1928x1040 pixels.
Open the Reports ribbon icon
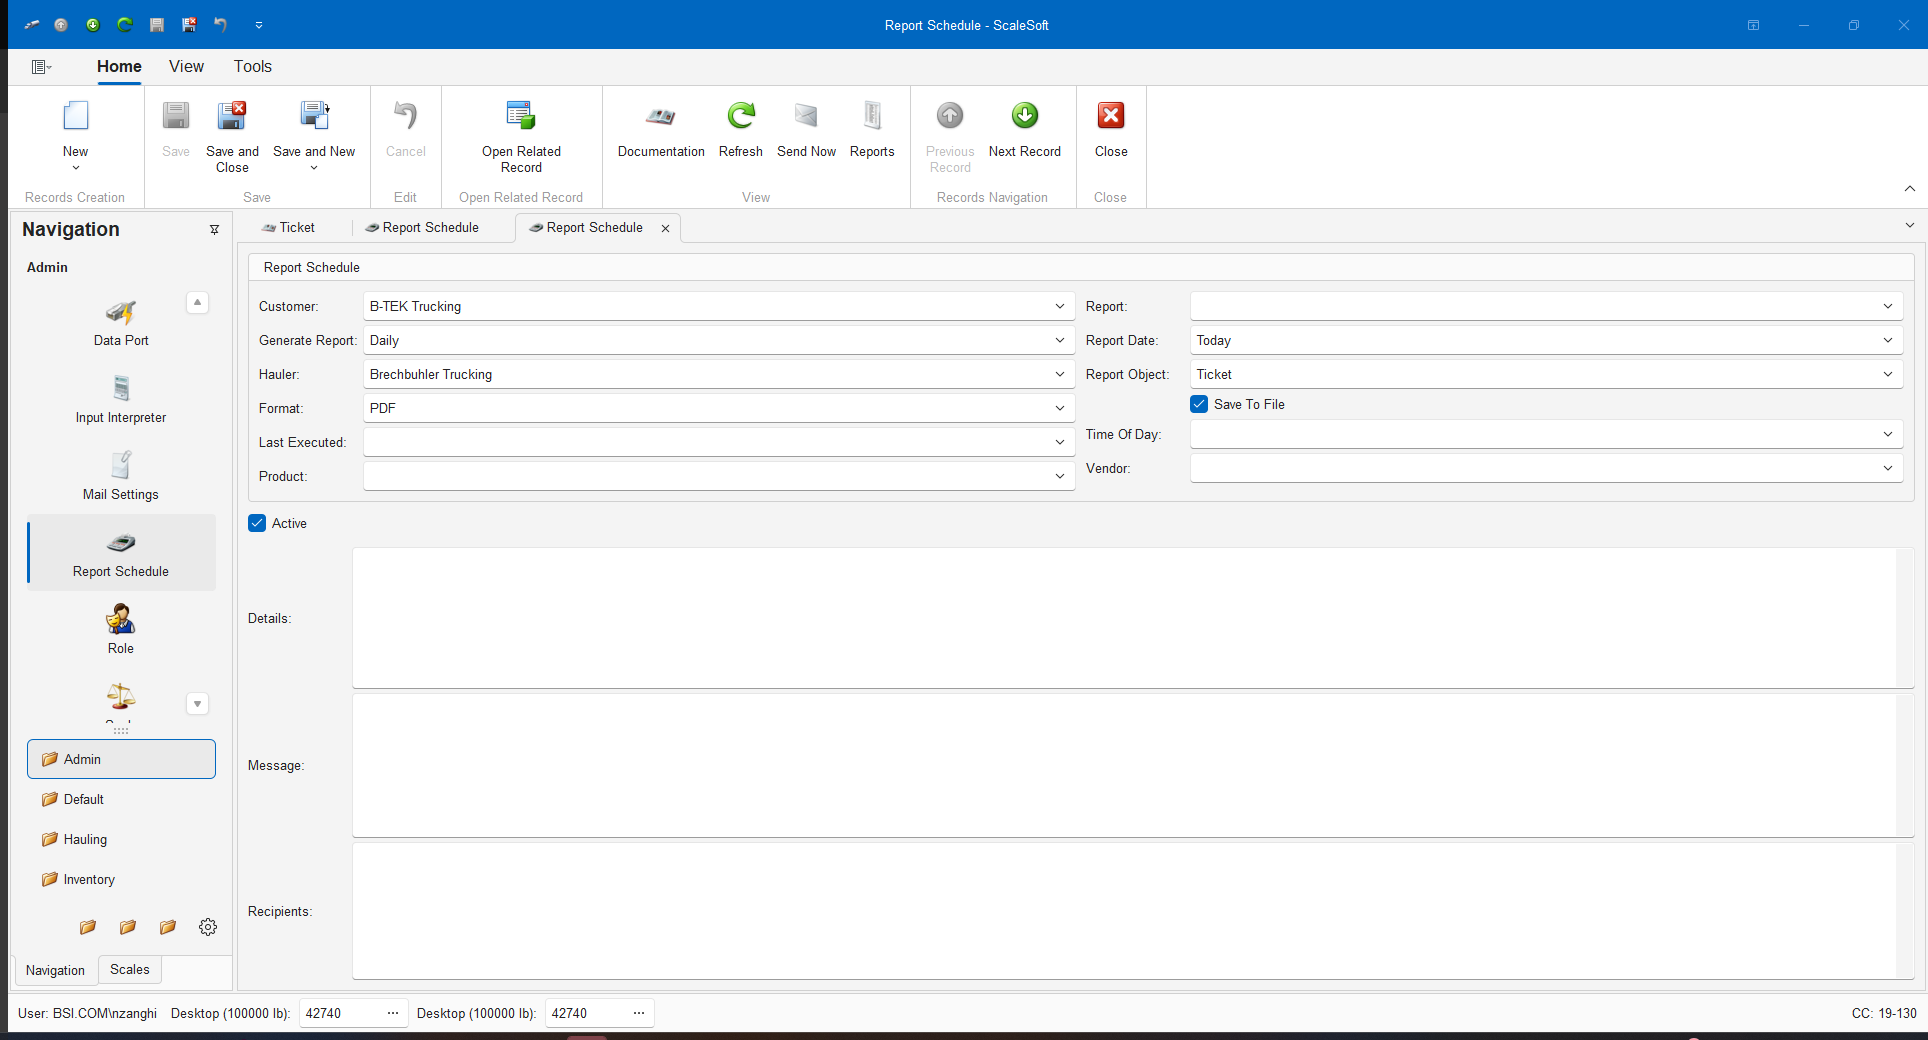point(872,116)
